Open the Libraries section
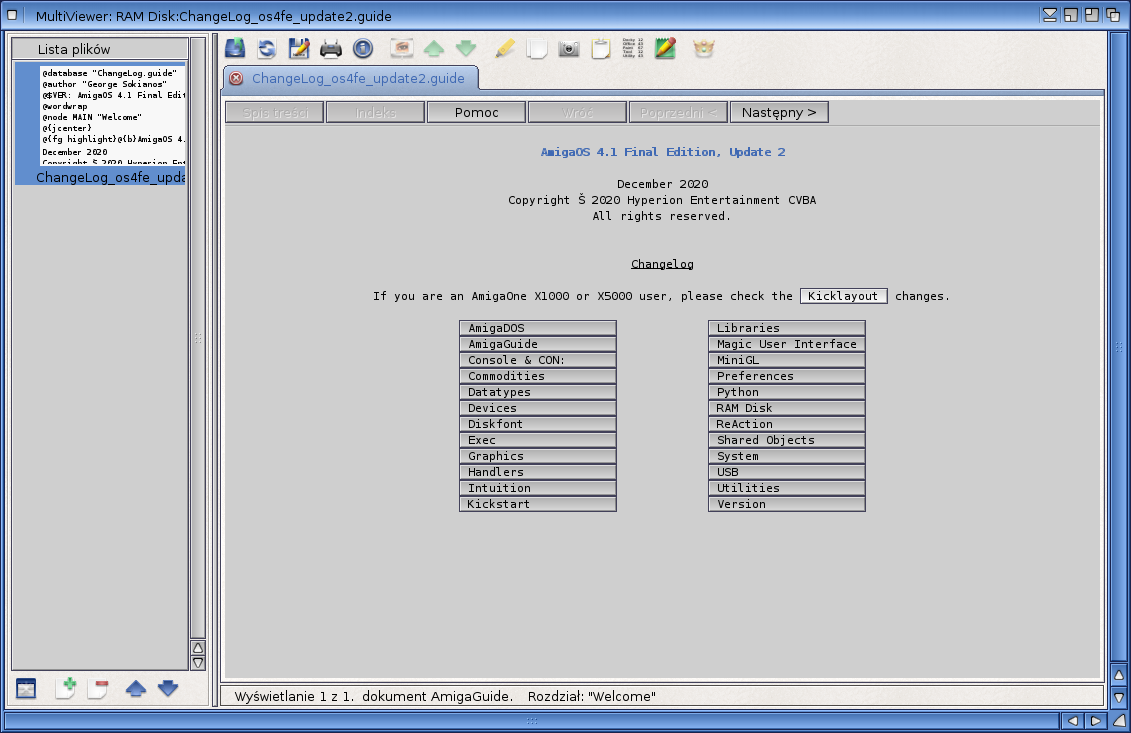The width and height of the screenshot is (1131, 733). [786, 328]
